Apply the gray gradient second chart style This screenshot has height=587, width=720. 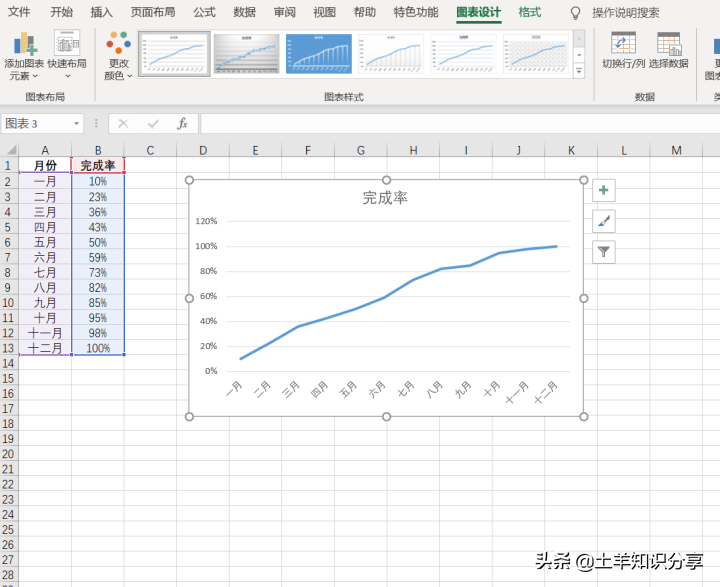247,54
